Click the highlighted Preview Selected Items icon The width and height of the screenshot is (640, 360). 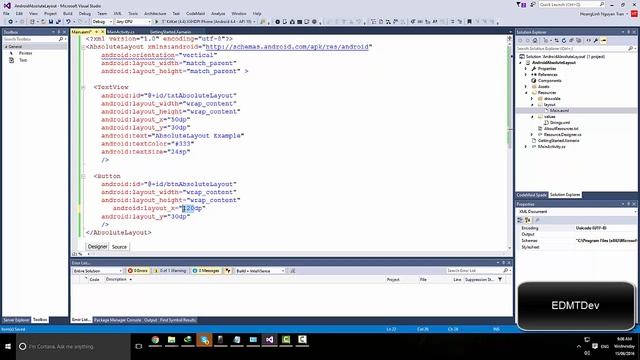click(604, 40)
